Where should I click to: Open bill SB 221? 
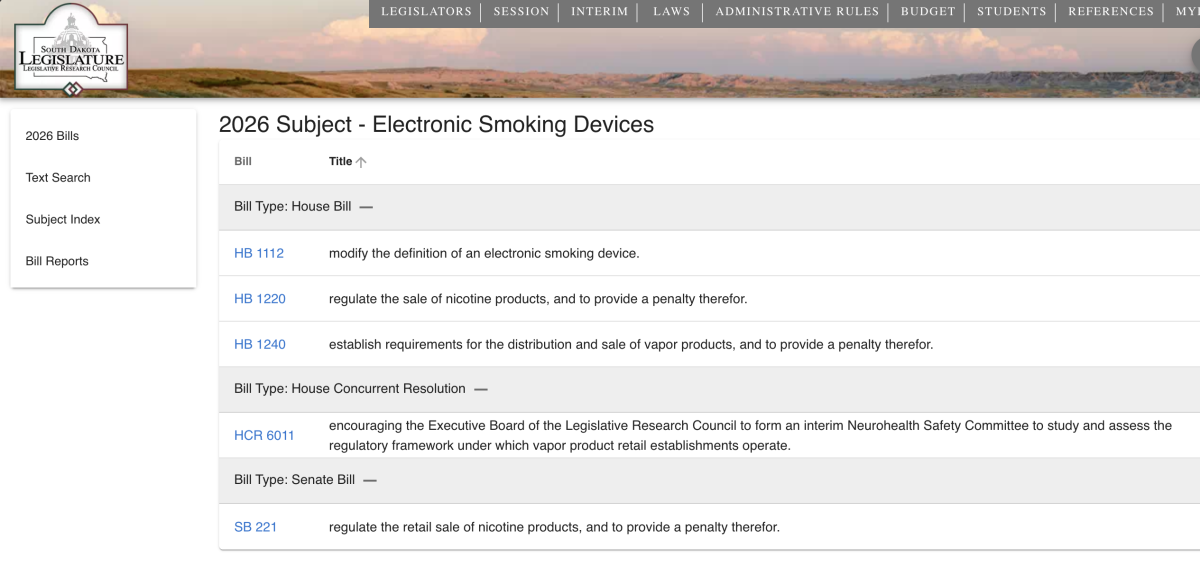coord(255,526)
